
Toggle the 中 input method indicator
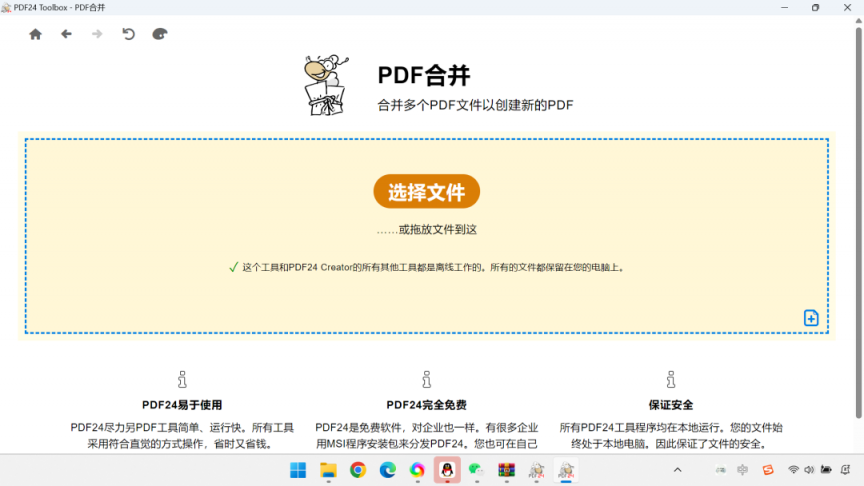click(743, 470)
